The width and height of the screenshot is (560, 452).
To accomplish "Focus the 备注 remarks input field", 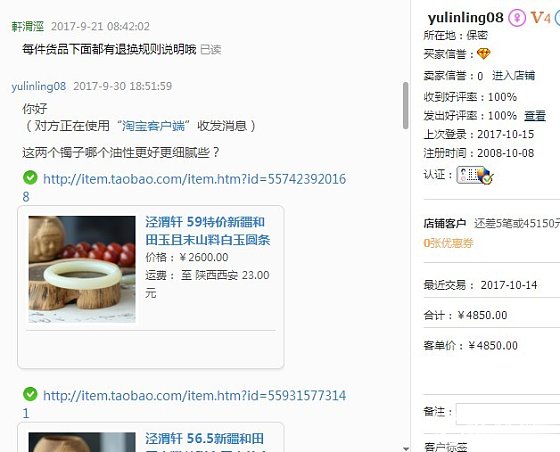I will click(x=508, y=414).
